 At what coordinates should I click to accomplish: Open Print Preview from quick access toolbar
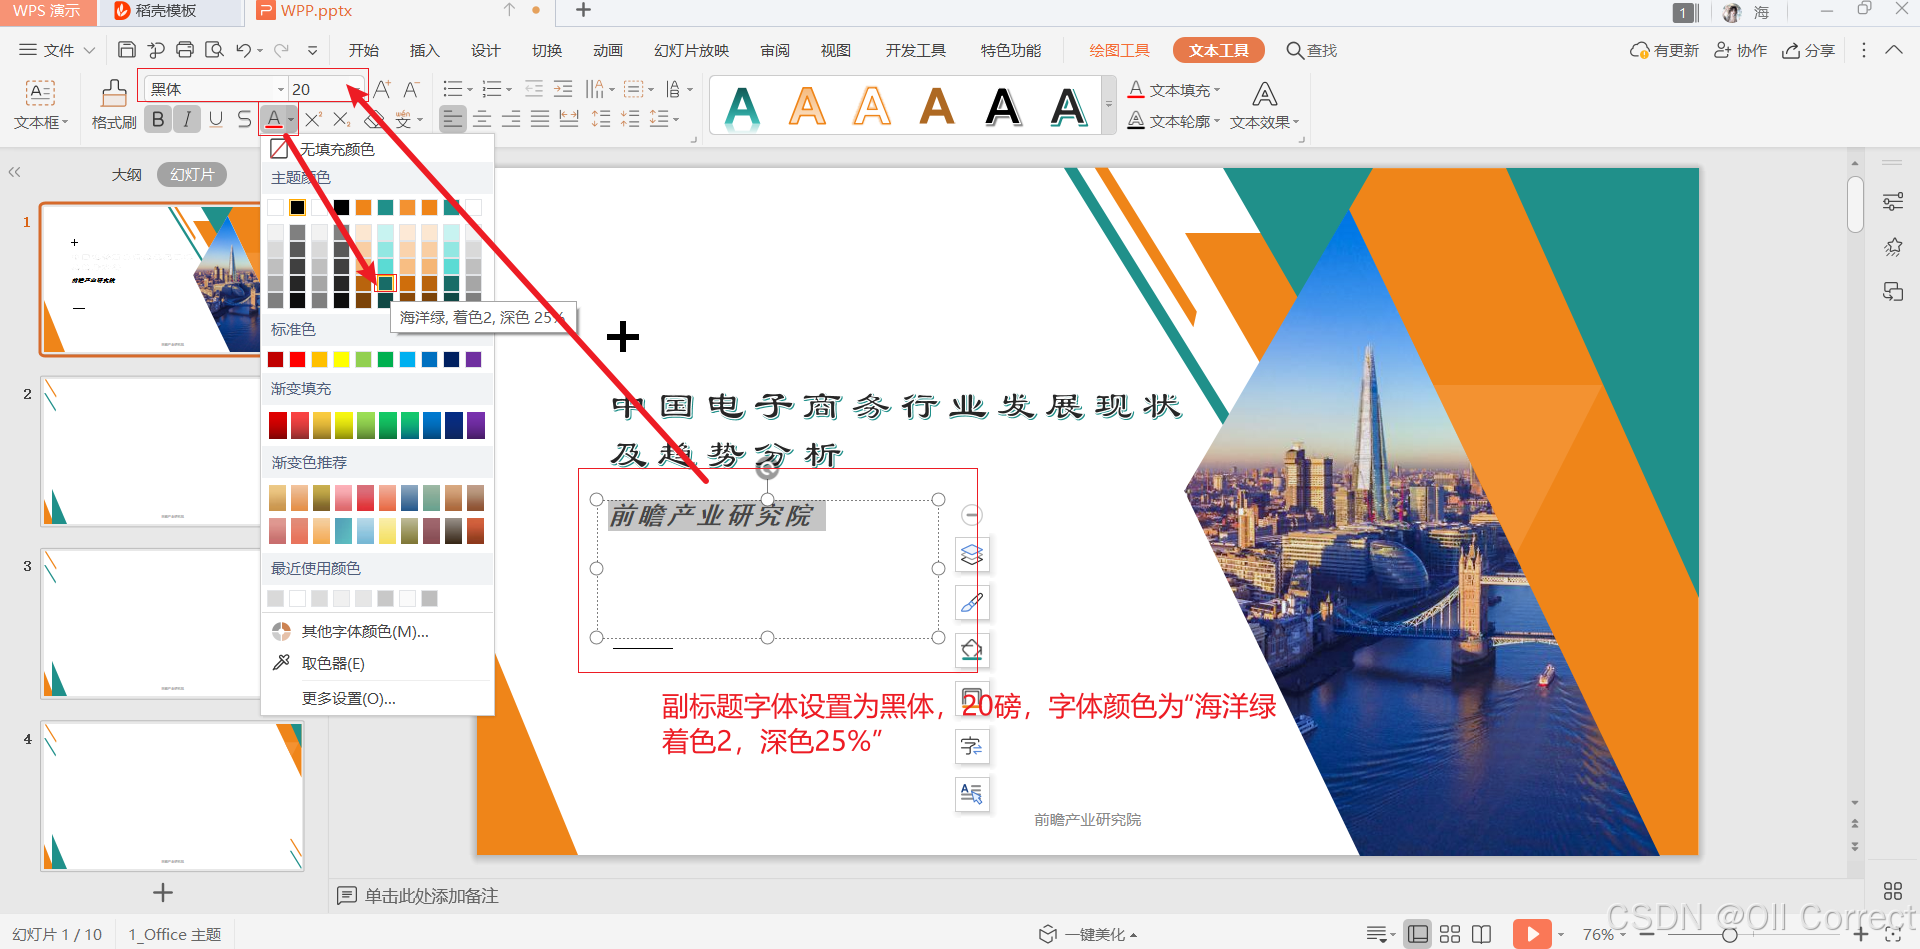coord(214,50)
